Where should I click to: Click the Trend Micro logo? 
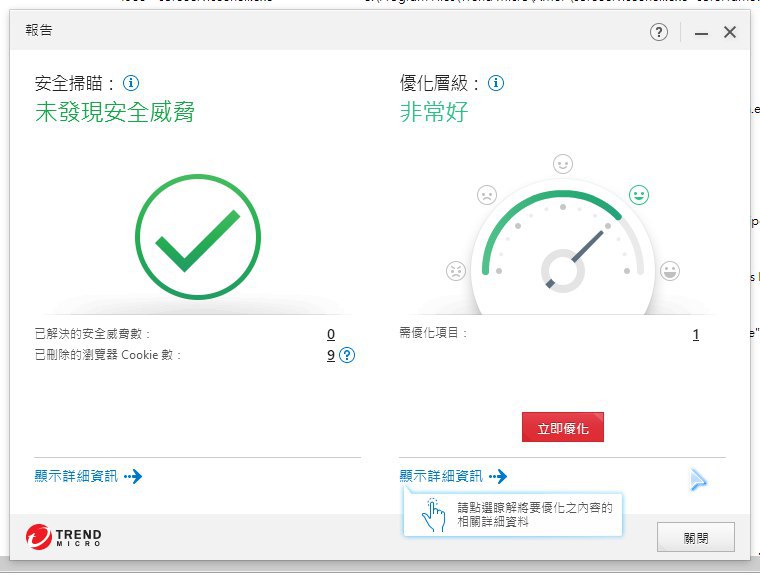click(x=64, y=537)
